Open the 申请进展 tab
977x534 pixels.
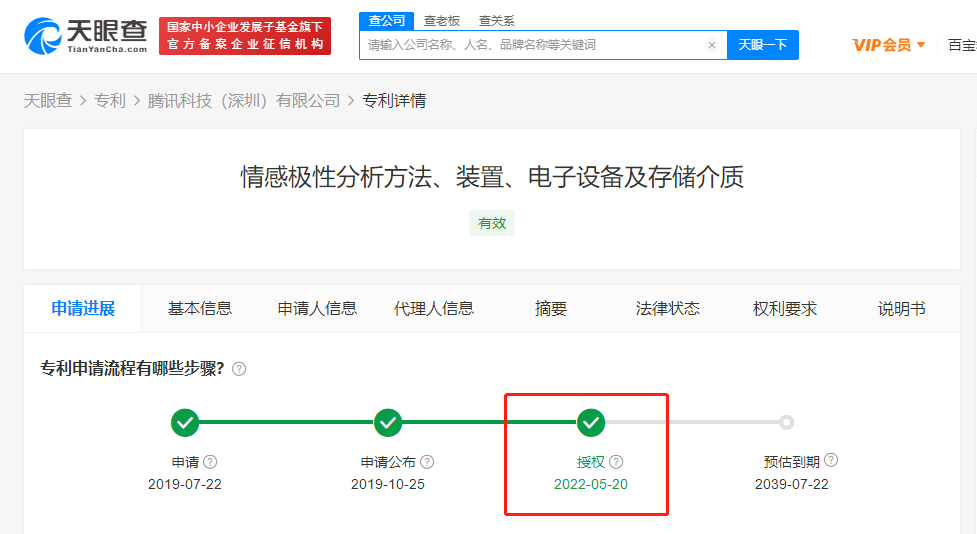pyautogui.click(x=83, y=308)
